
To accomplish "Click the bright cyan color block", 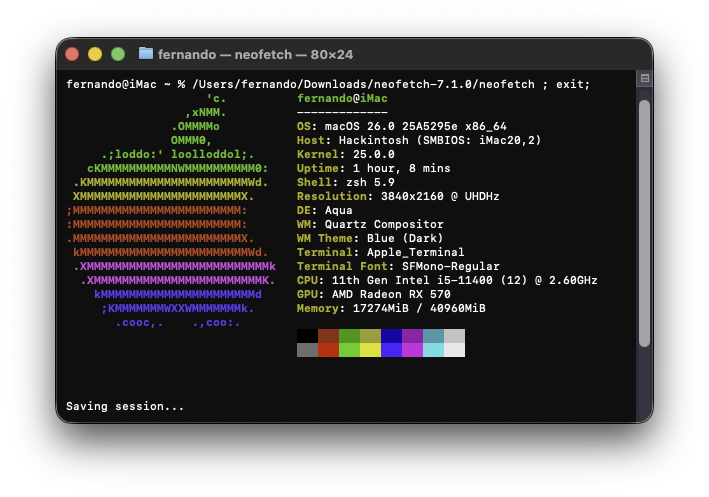I will 434,350.
